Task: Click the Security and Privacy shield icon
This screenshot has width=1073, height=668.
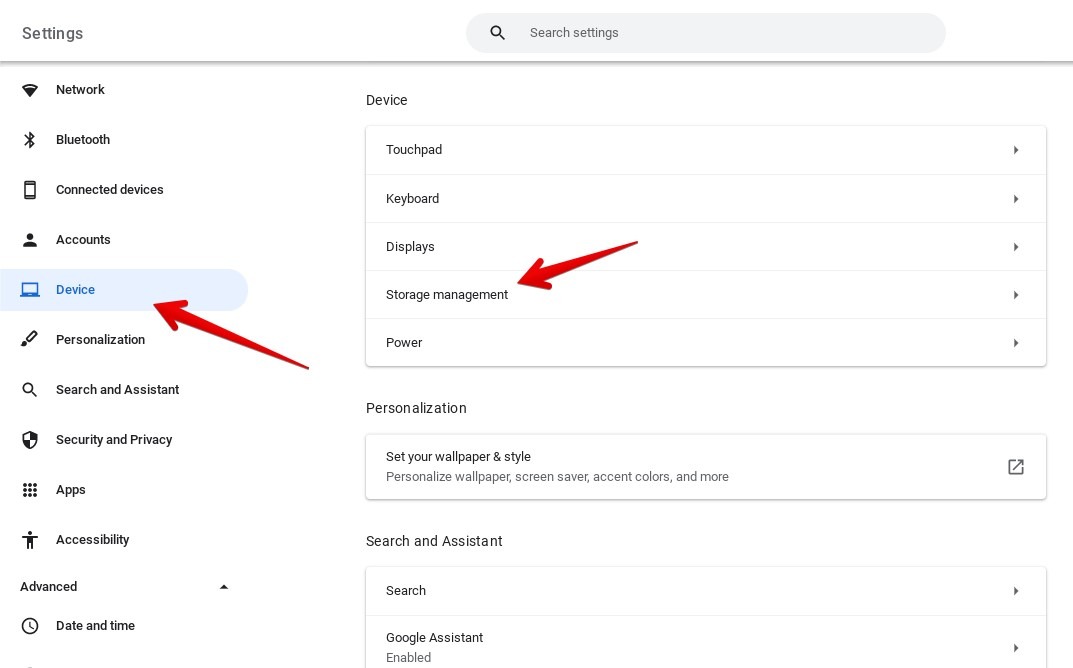Action: coord(30,439)
